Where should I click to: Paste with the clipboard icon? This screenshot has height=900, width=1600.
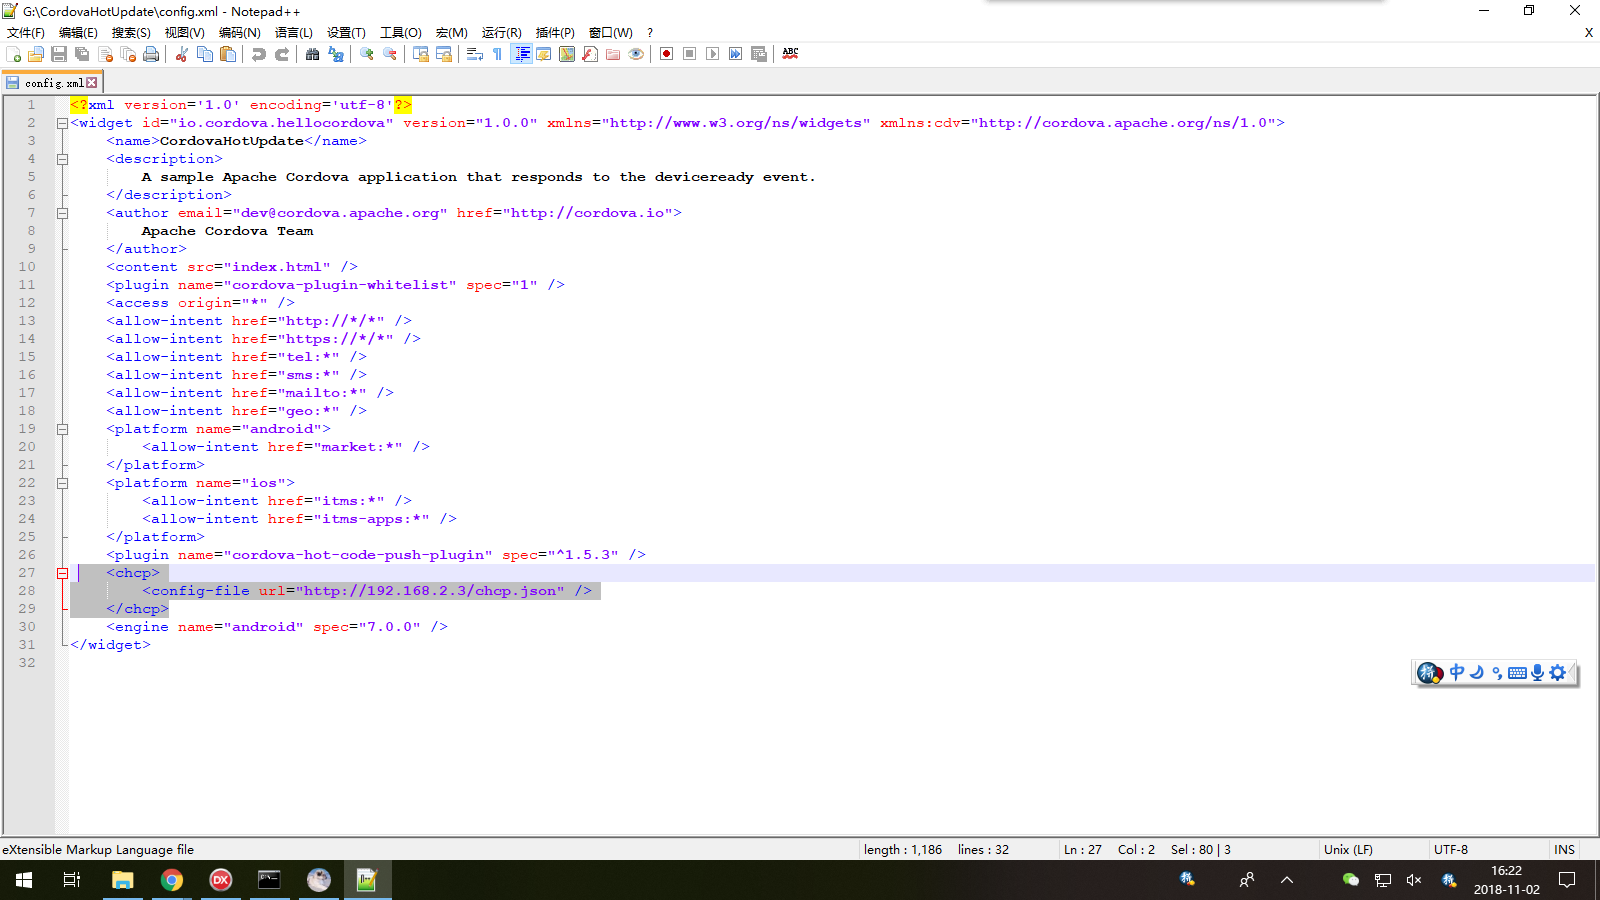point(228,54)
